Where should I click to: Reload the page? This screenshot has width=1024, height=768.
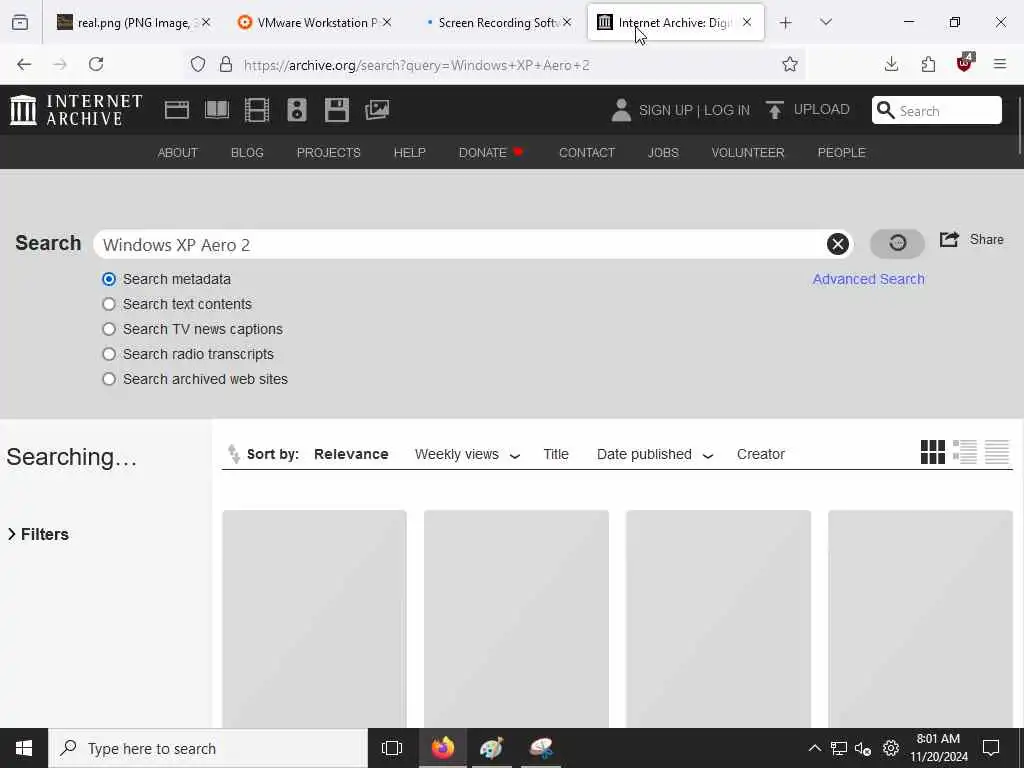tap(96, 64)
